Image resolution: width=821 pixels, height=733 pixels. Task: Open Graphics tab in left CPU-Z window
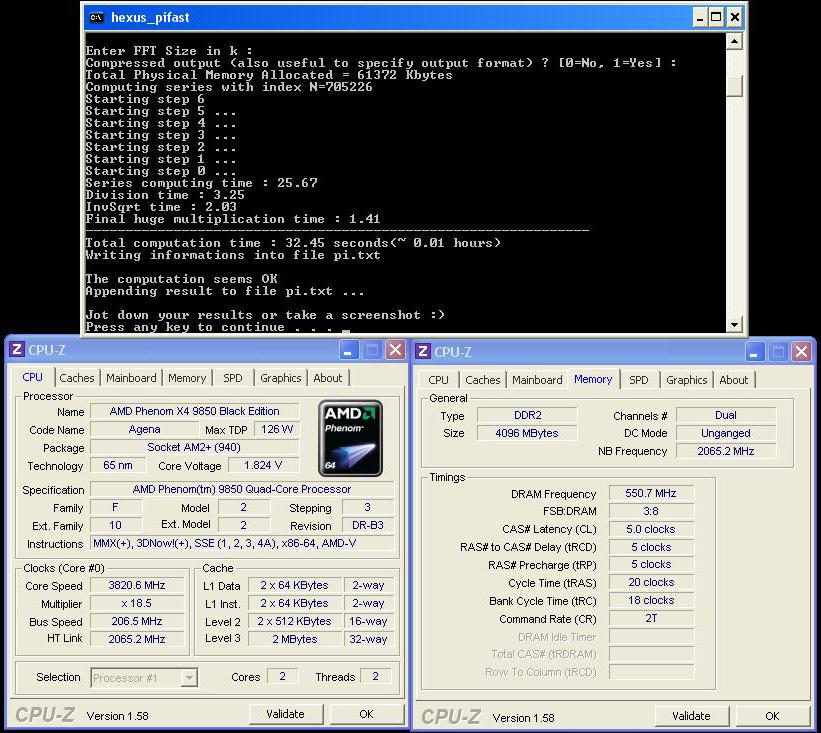pos(281,378)
